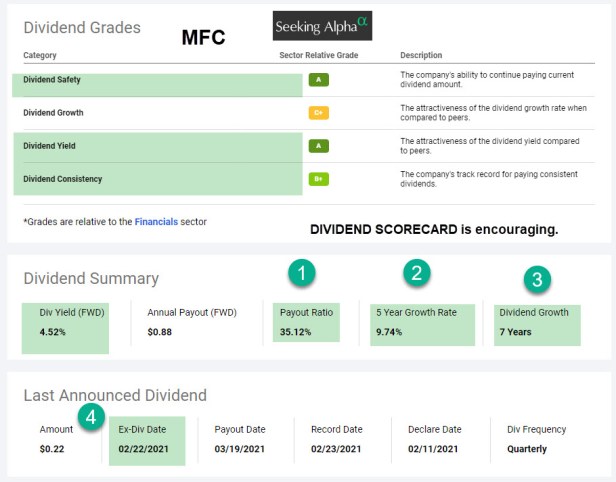Click the Dividend Growth C+ grade badge
Image resolution: width=616 pixels, height=482 pixels.
tap(319, 112)
